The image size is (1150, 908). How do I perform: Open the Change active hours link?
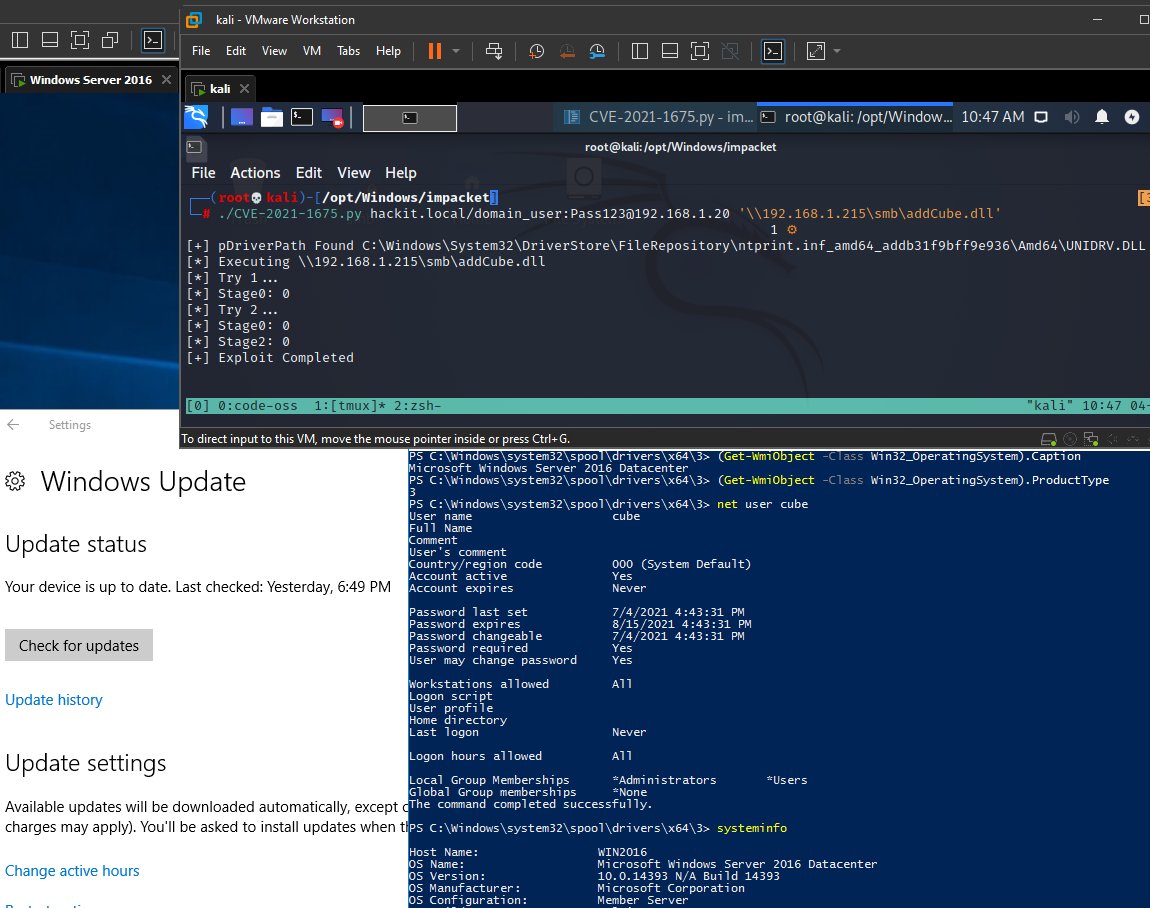click(72, 871)
